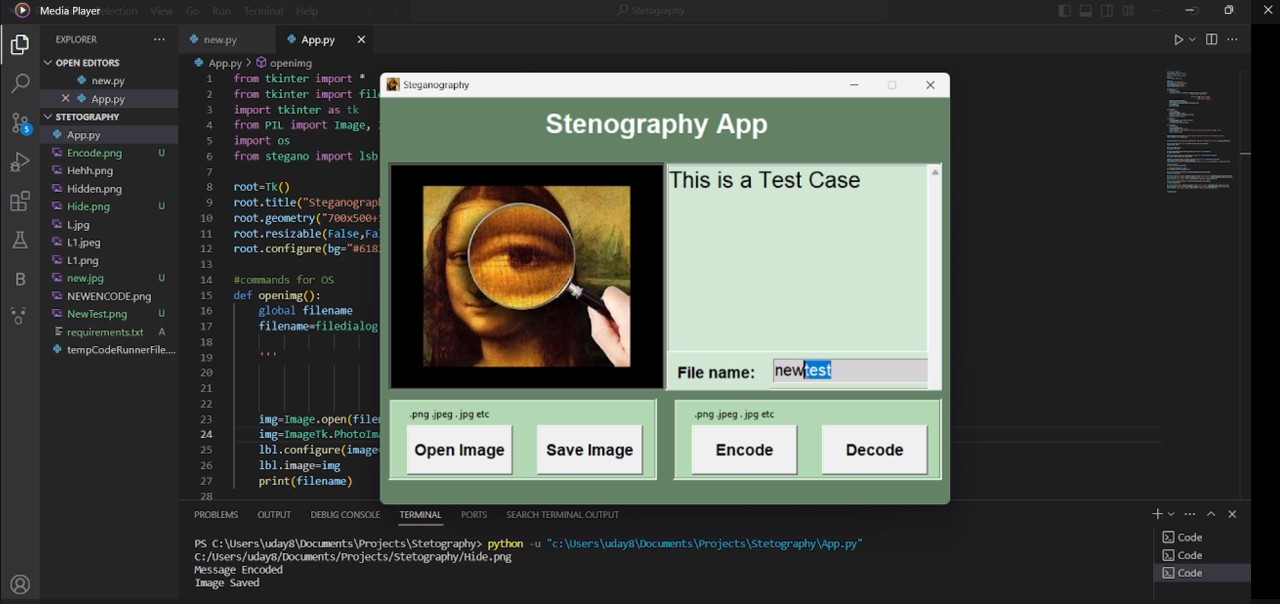Toggle bottom panel layout icon
Image resolution: width=1280 pixels, height=604 pixels.
click(1086, 11)
